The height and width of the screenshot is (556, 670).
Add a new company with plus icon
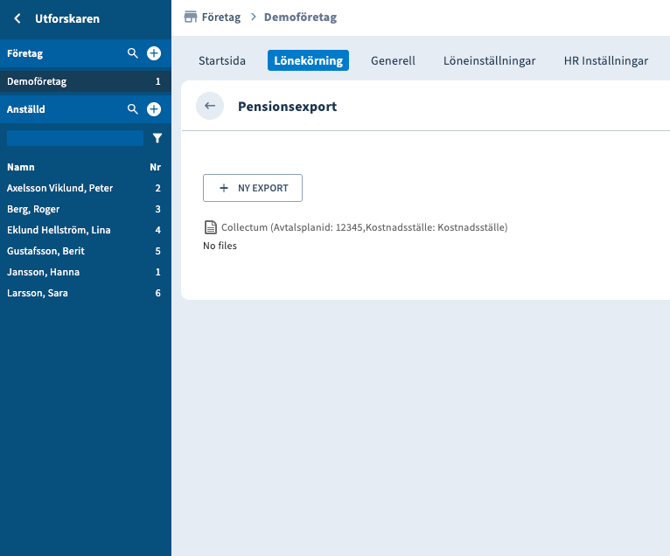154,53
